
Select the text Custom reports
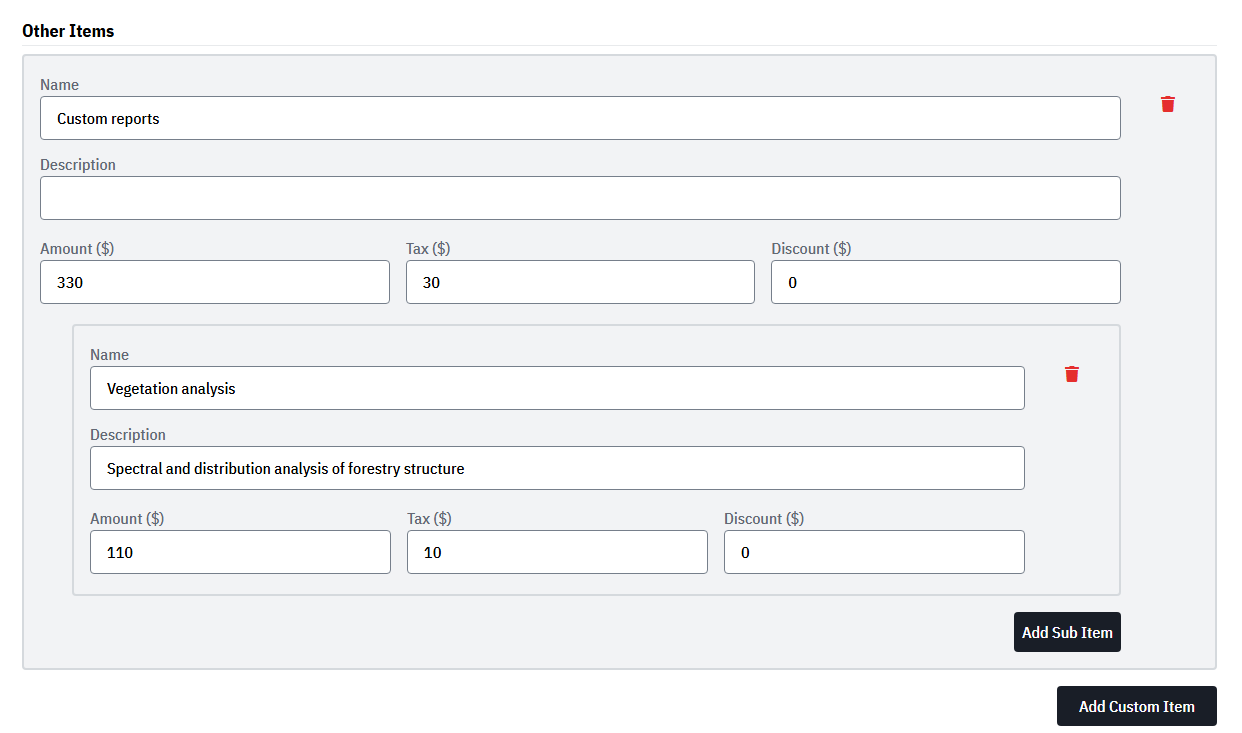(107, 118)
